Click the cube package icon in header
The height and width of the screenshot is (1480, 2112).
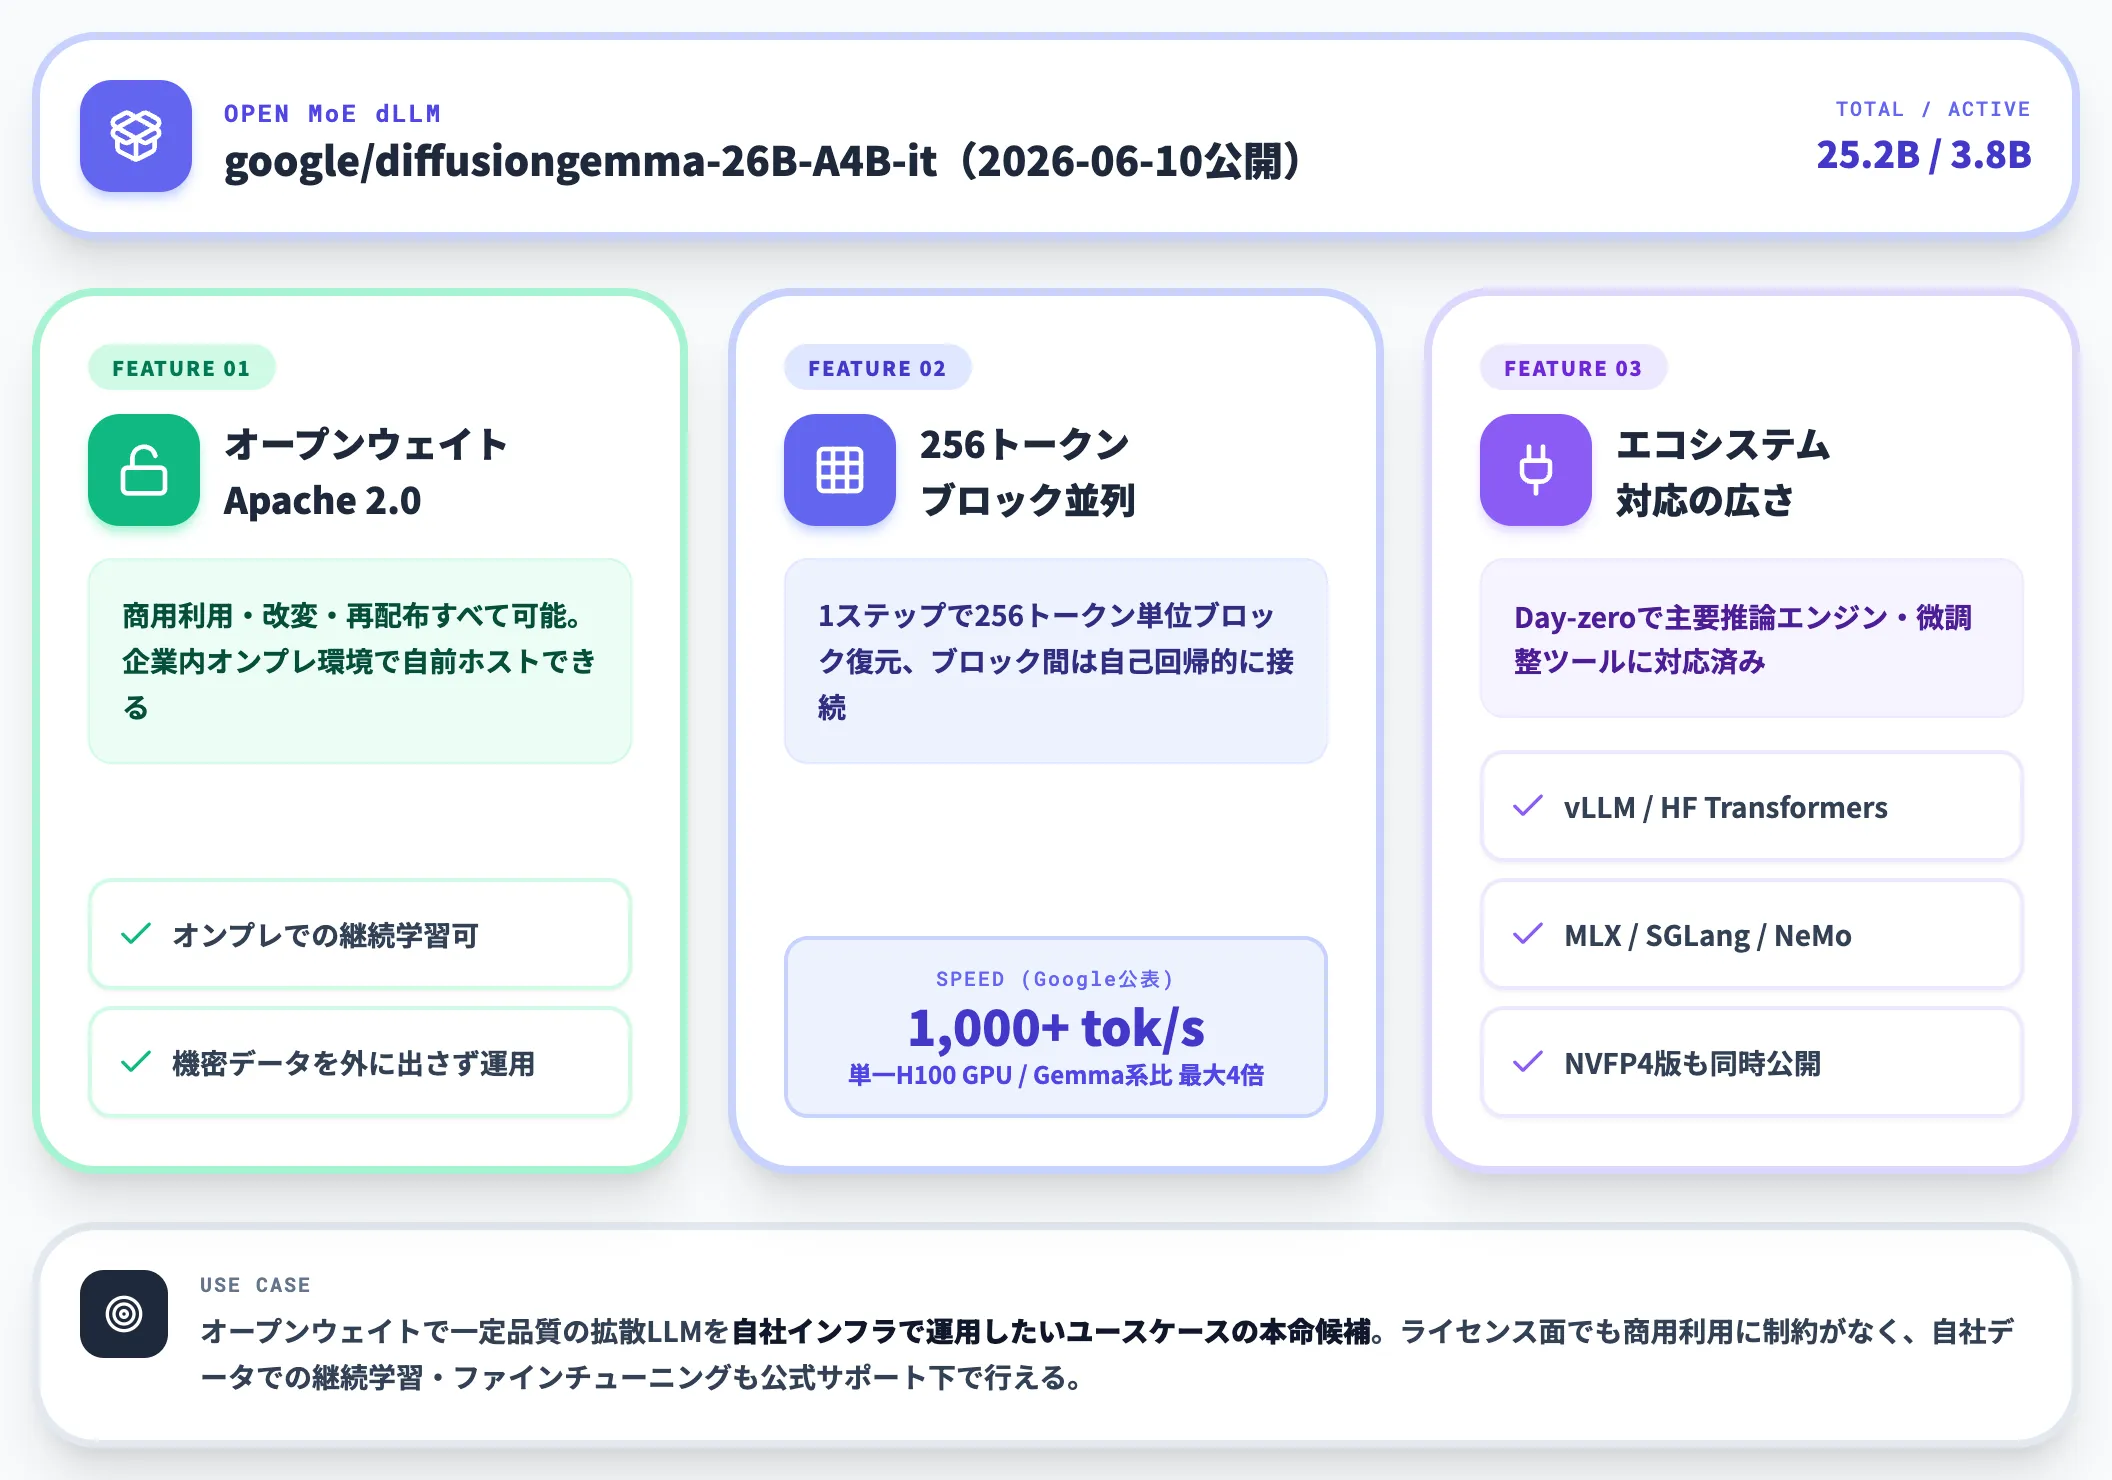tap(136, 136)
